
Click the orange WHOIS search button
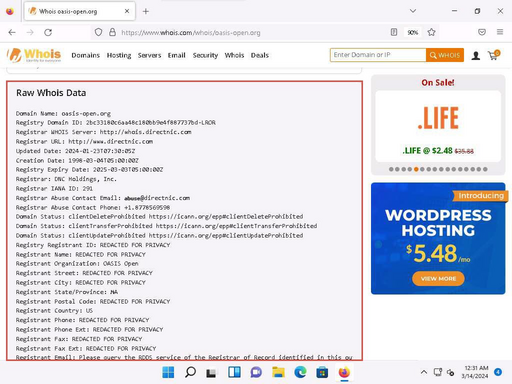pos(445,55)
